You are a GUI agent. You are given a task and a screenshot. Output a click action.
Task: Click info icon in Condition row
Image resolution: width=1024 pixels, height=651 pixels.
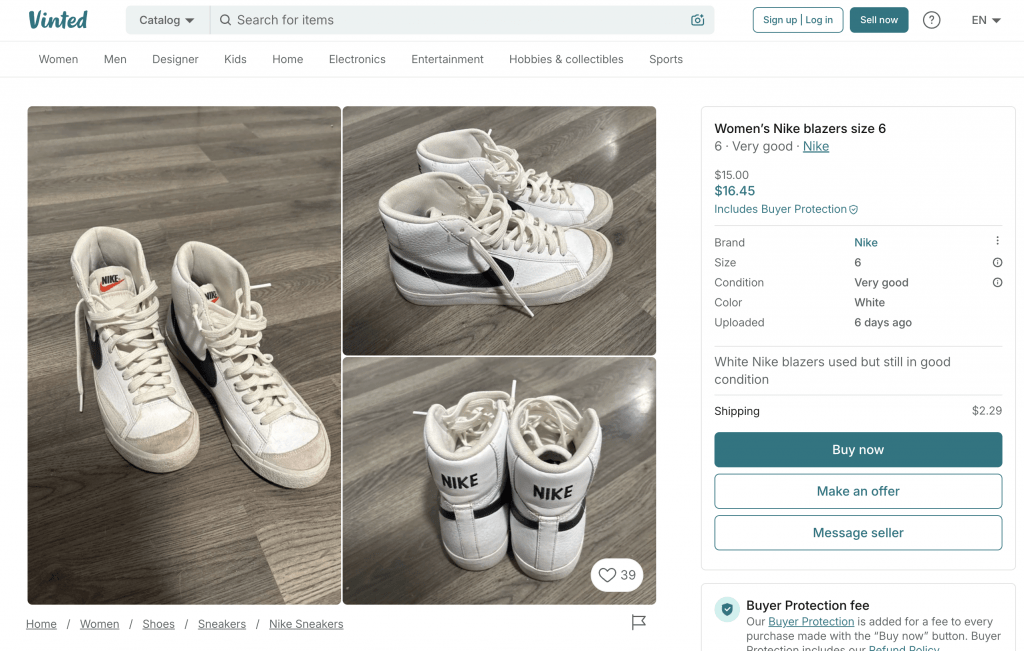997,283
